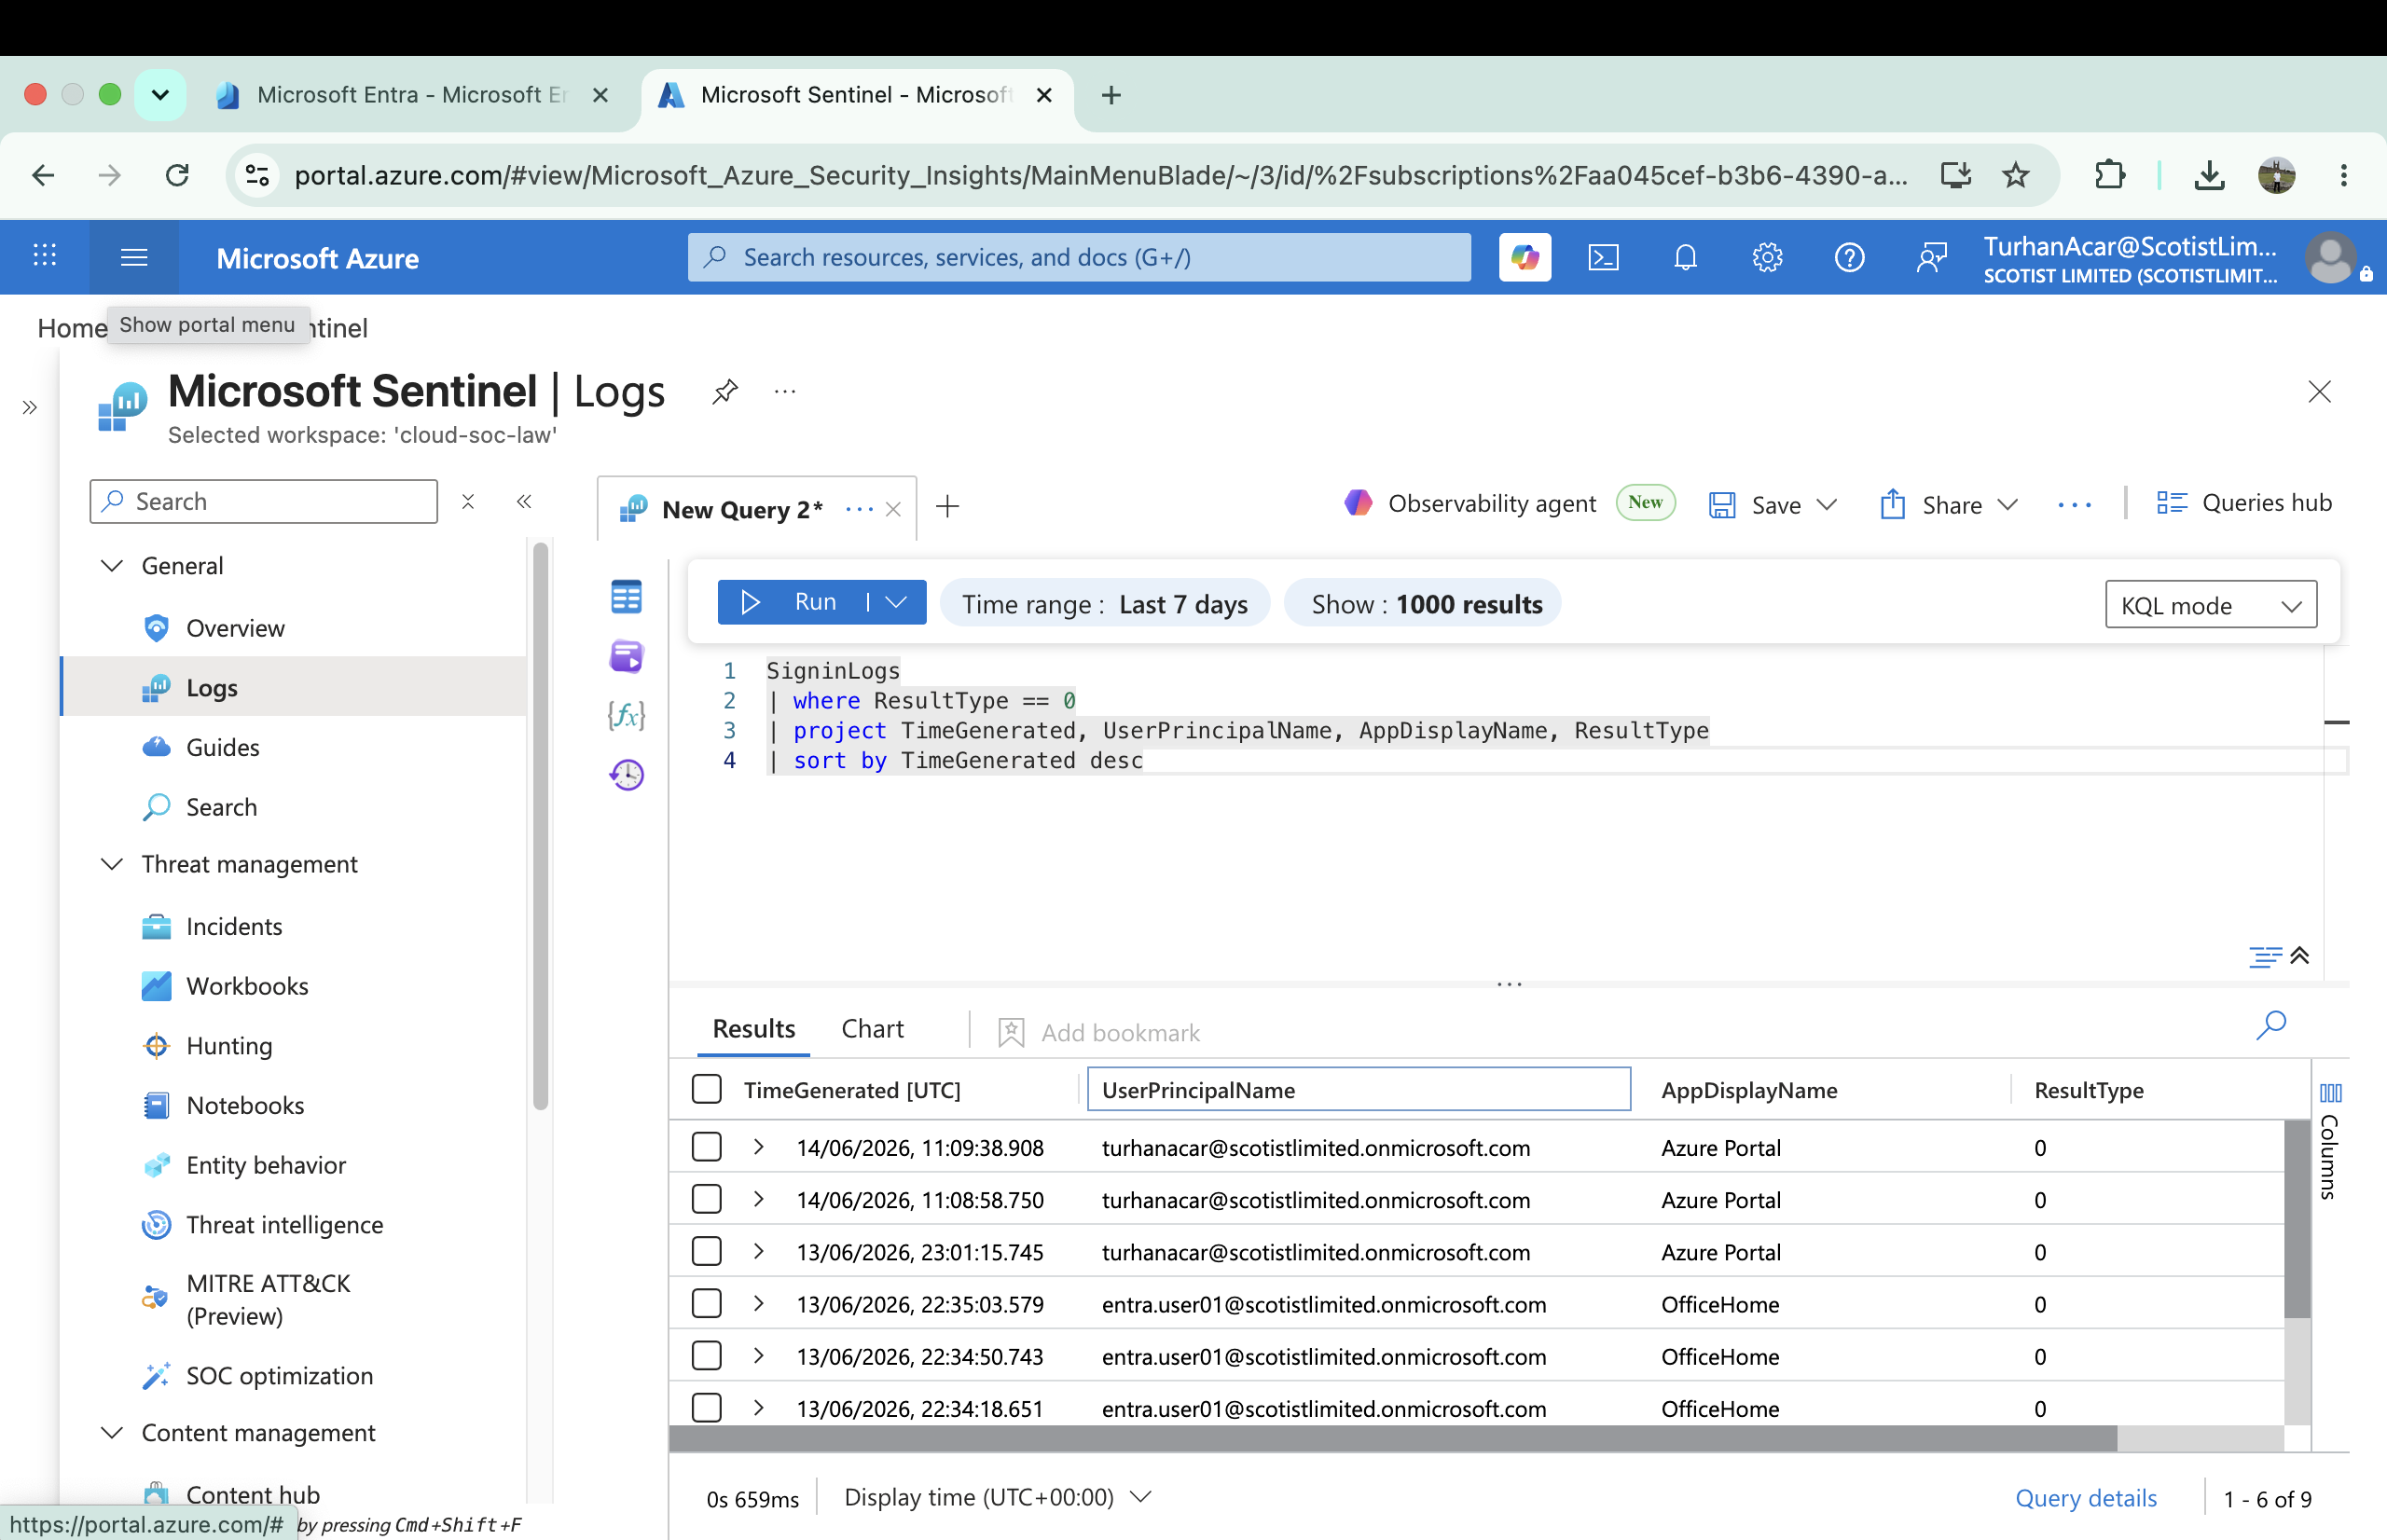
Task: Open the Azure portal menu hamburger
Action: 134,258
